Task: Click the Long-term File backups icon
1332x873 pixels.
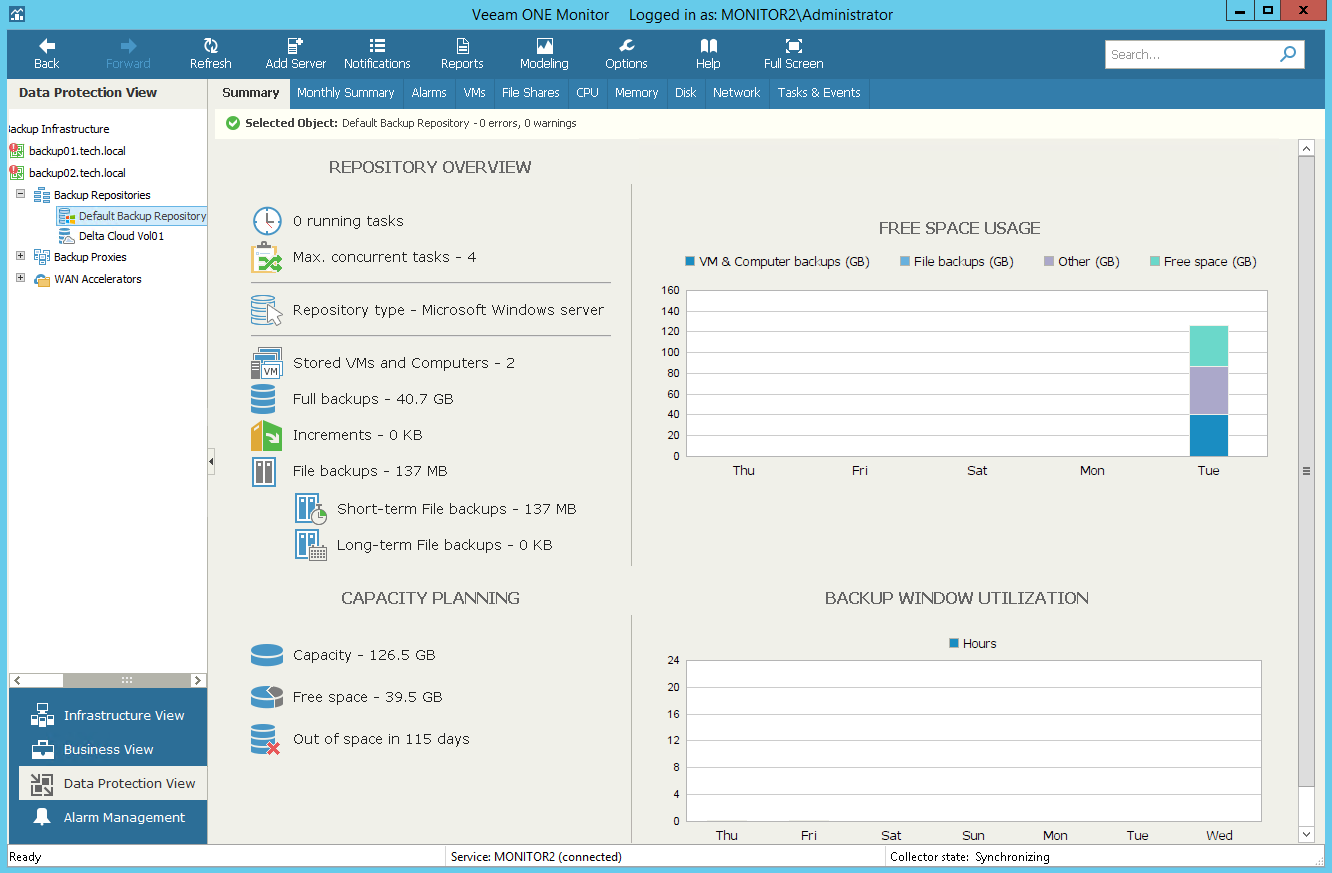Action: pyautogui.click(x=311, y=545)
